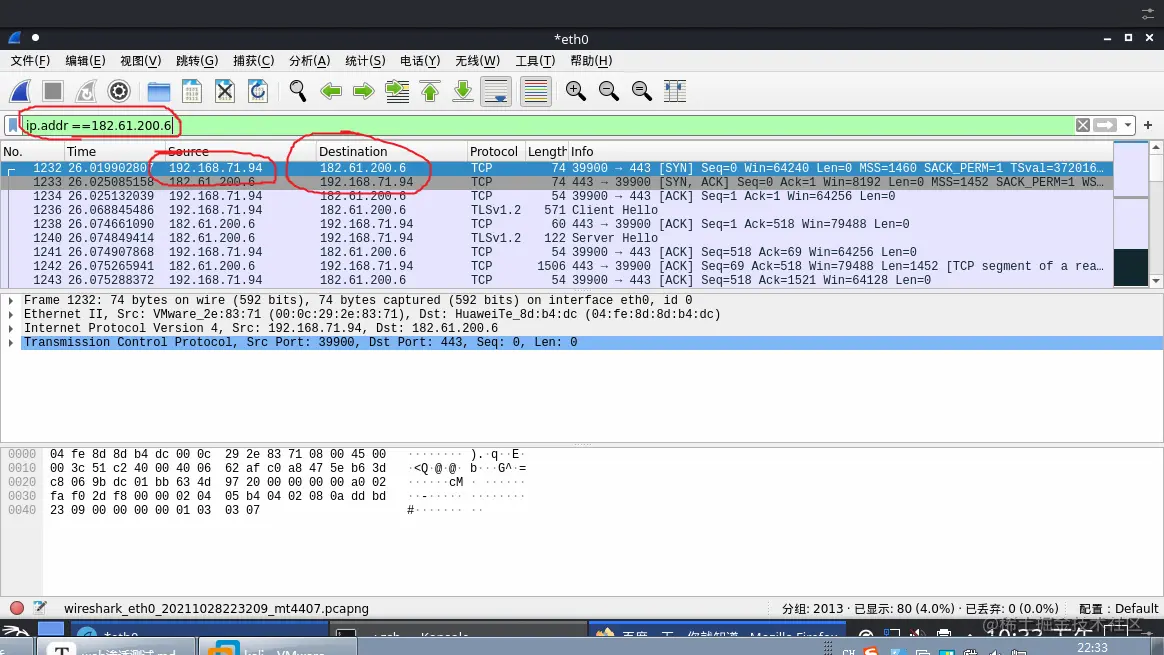Sort by Protocol column header
1164x655 pixels.
point(496,151)
